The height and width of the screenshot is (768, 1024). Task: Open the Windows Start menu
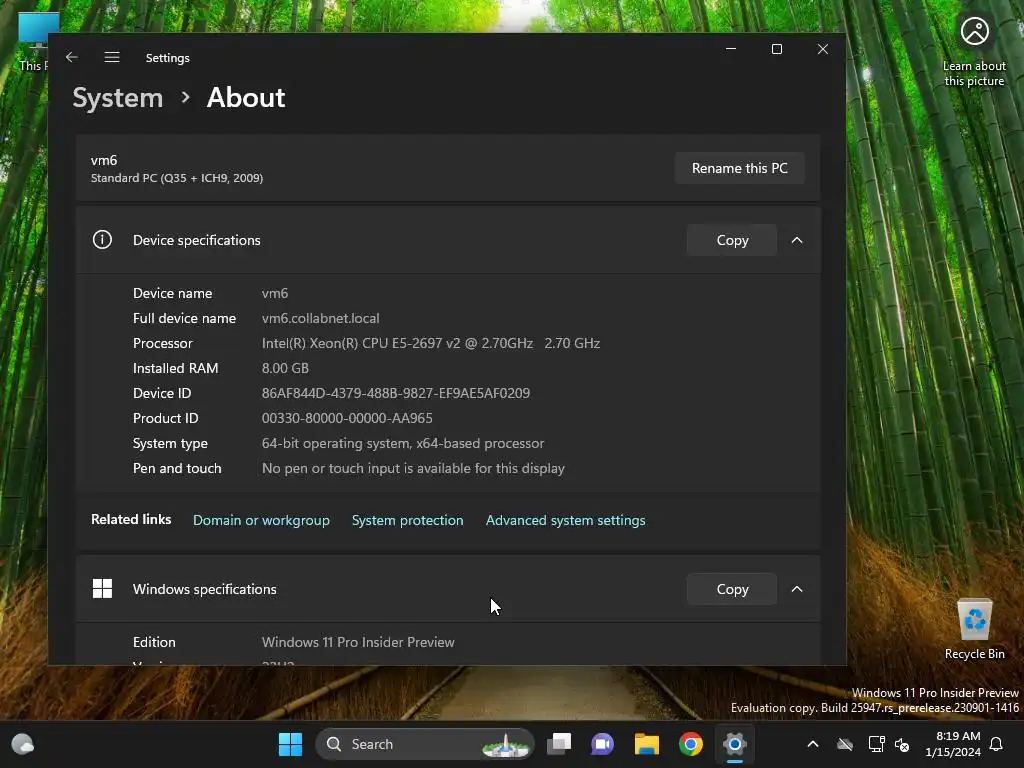coord(291,744)
